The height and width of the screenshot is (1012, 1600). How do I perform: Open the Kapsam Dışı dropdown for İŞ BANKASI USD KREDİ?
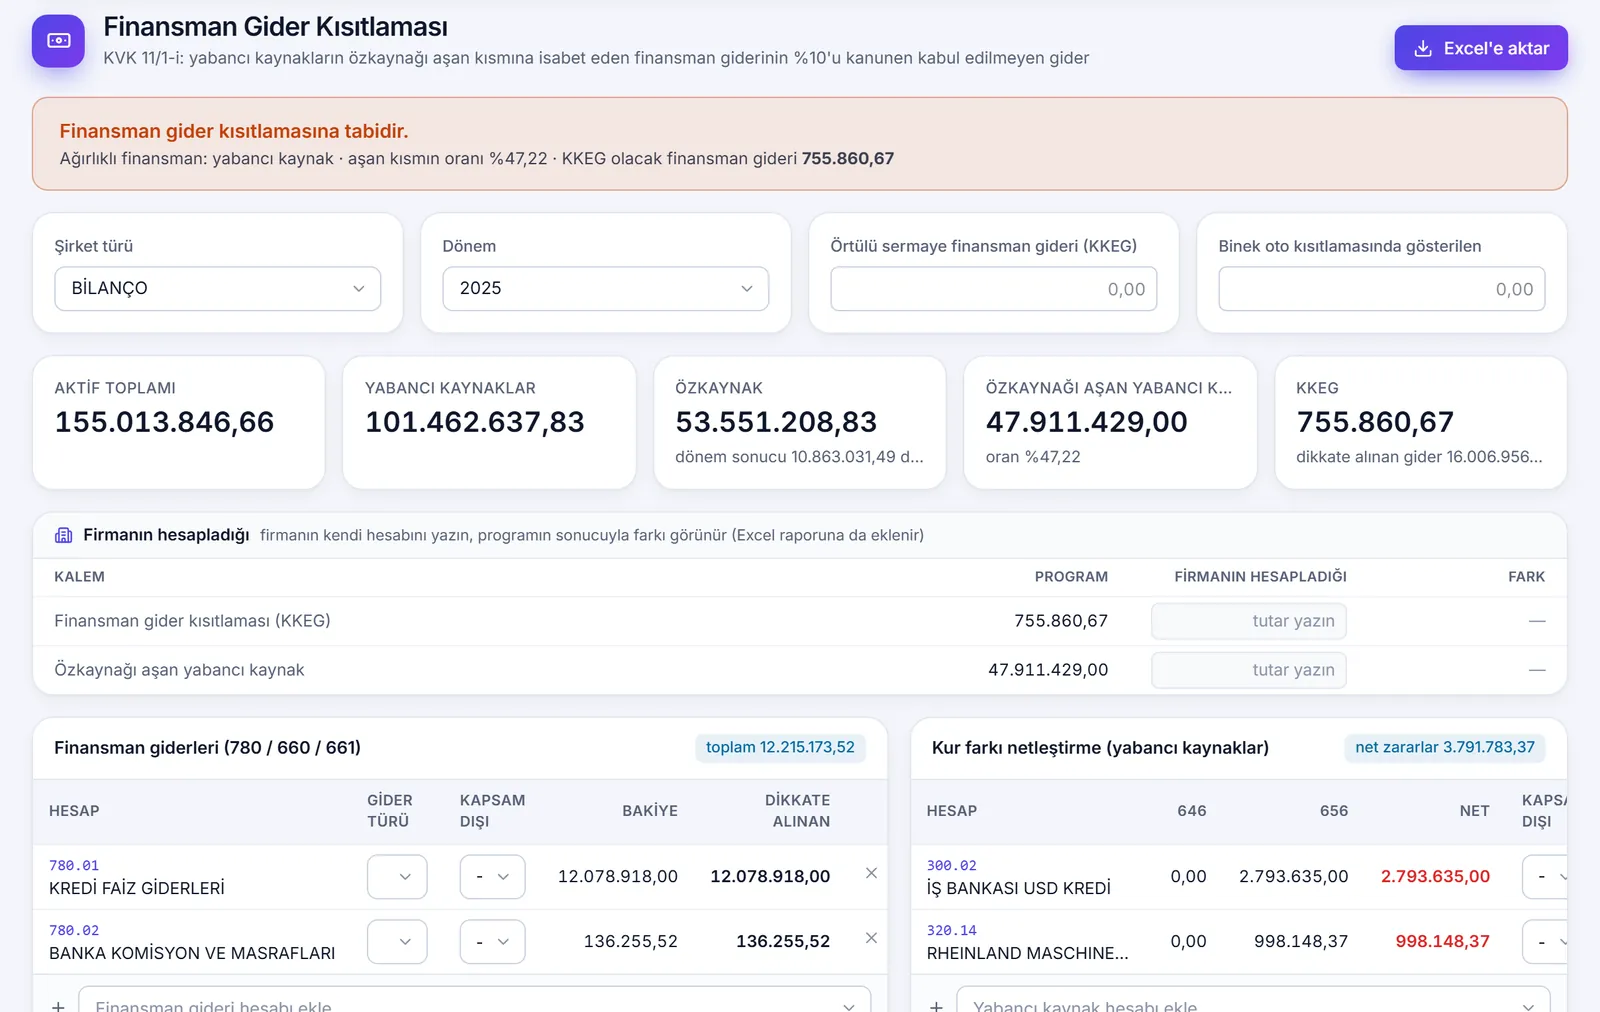(1544, 877)
